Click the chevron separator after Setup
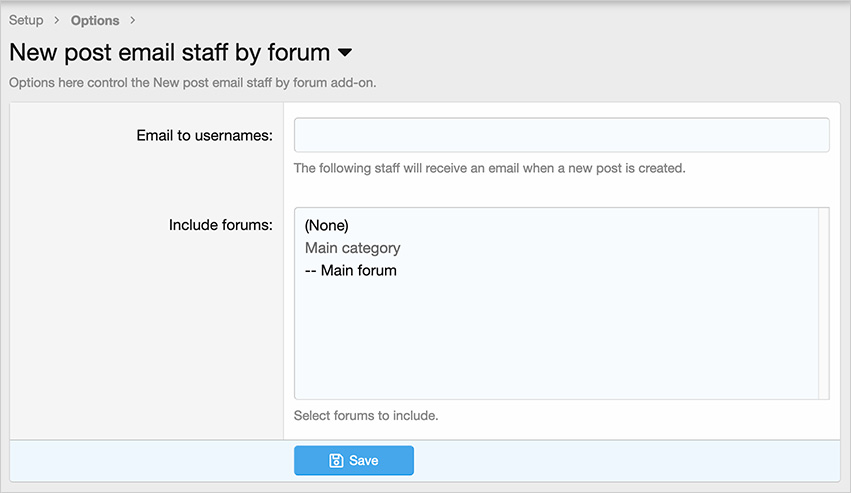The width and height of the screenshot is (851, 493). 57,20
